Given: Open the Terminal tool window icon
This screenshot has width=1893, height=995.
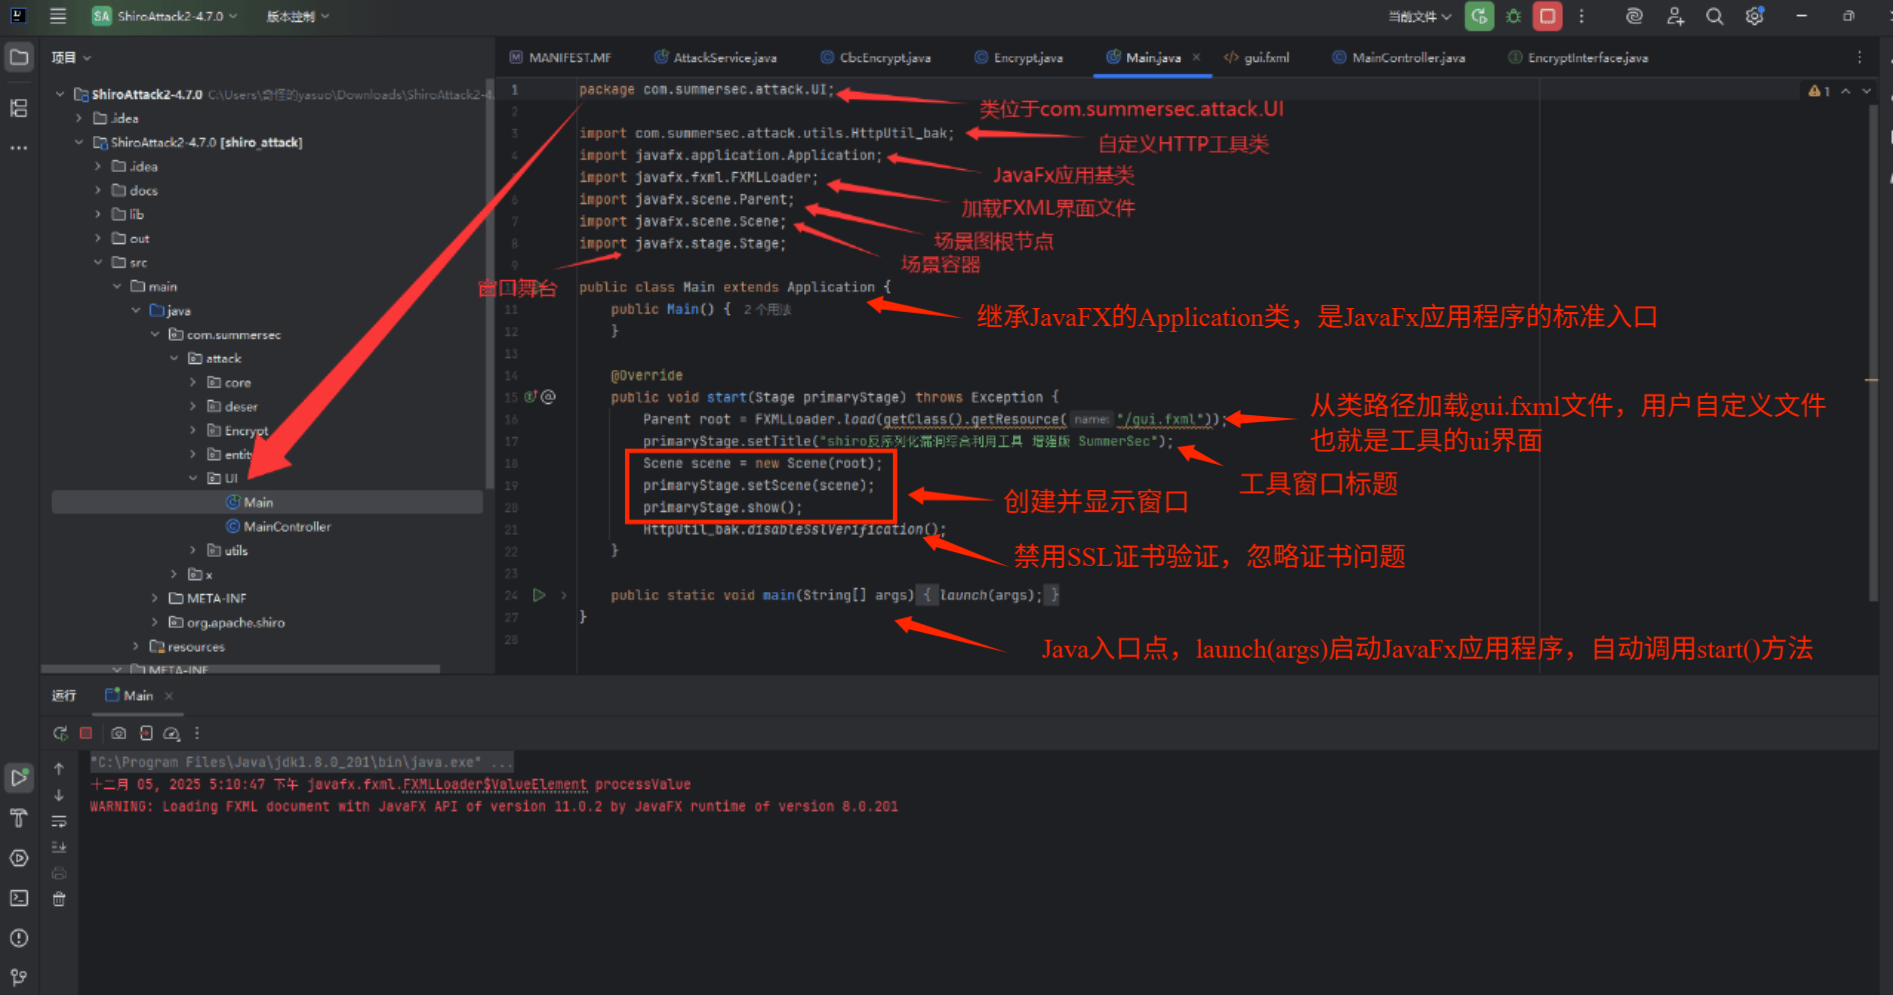Looking at the screenshot, I should [x=19, y=898].
